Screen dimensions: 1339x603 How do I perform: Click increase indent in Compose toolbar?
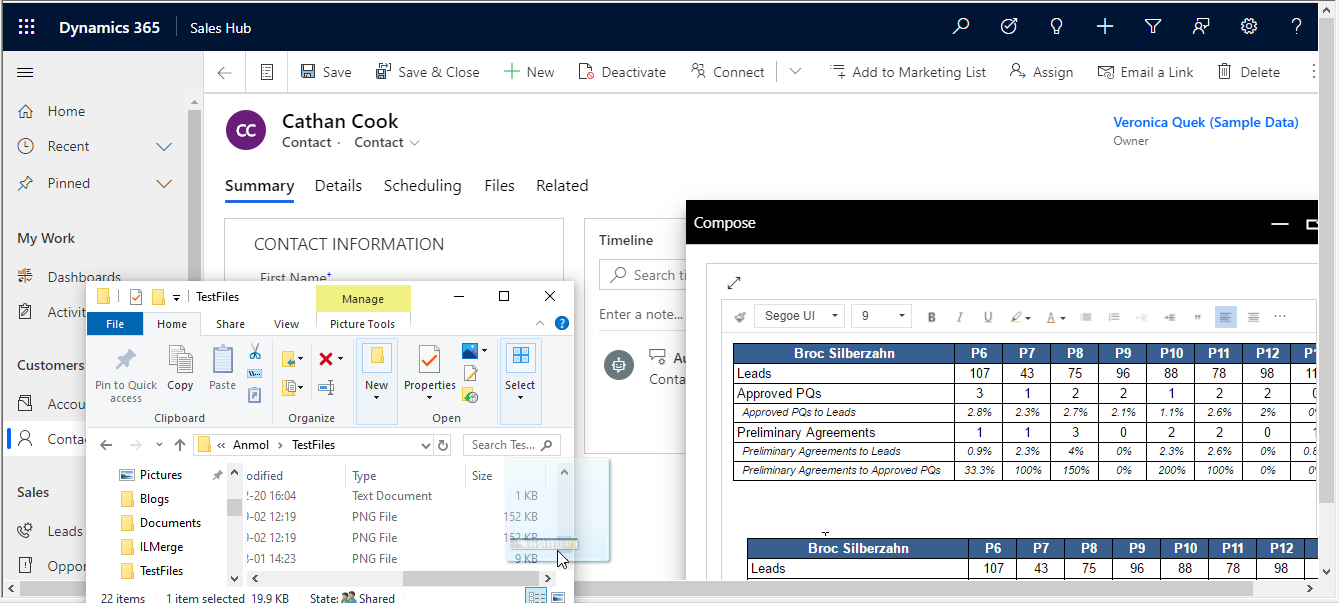[1170, 317]
